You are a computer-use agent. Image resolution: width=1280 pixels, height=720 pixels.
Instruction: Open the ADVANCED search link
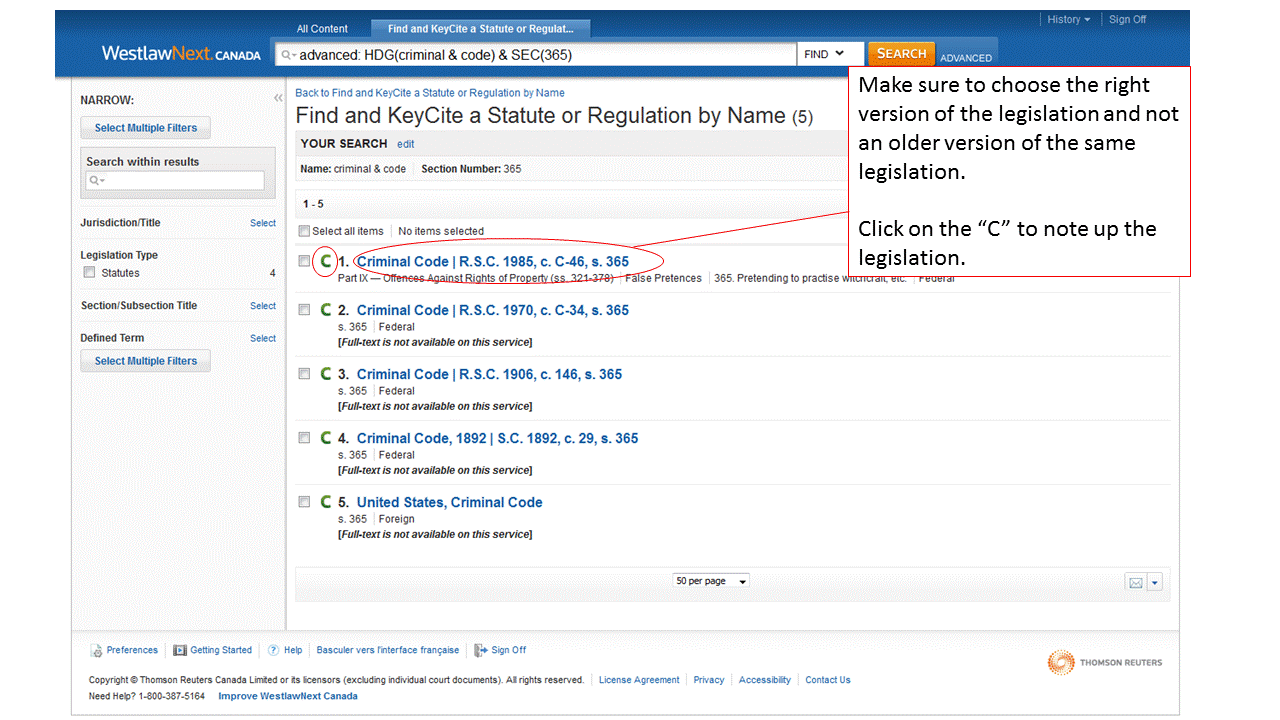pyautogui.click(x=966, y=58)
